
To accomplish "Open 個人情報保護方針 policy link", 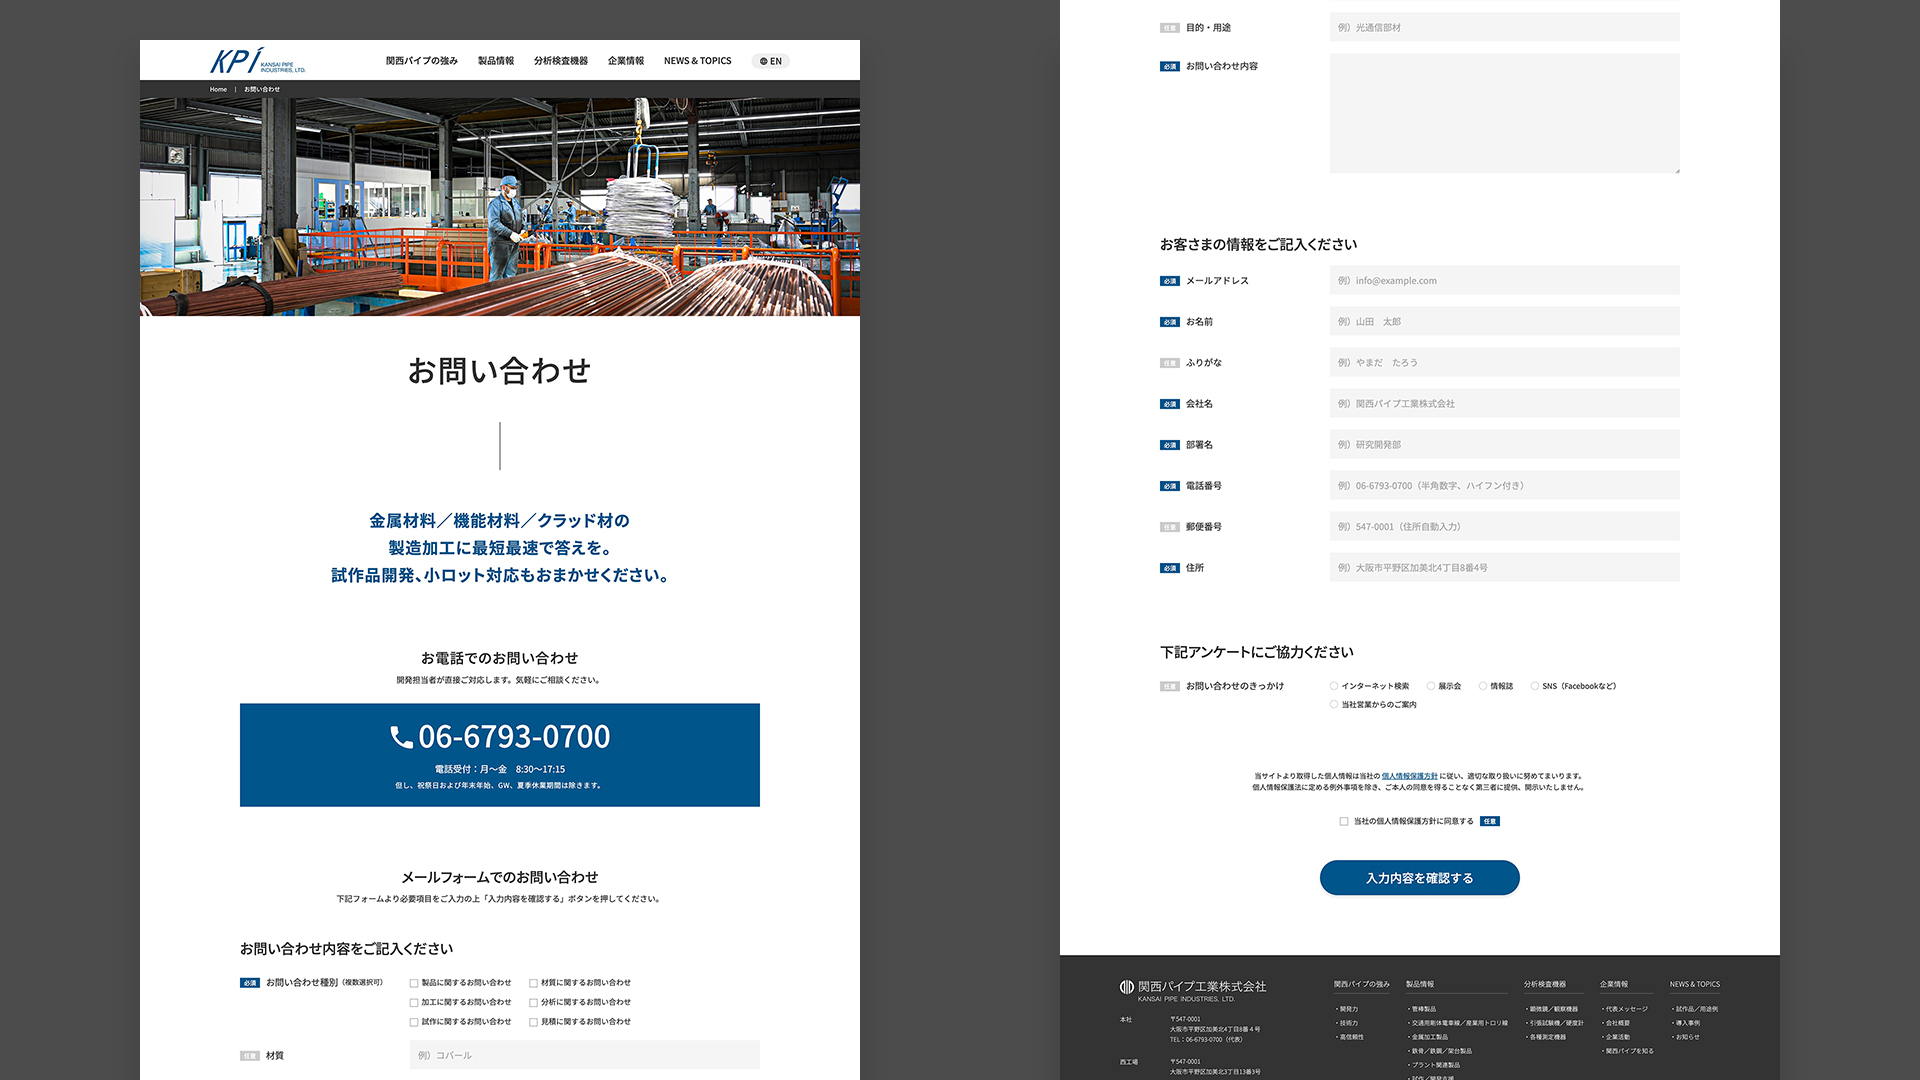I will point(1409,776).
